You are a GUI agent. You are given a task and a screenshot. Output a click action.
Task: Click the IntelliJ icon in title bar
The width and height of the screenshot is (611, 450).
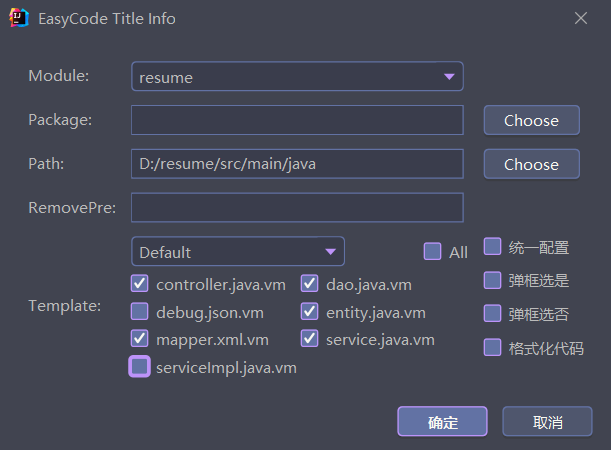click(x=17, y=18)
